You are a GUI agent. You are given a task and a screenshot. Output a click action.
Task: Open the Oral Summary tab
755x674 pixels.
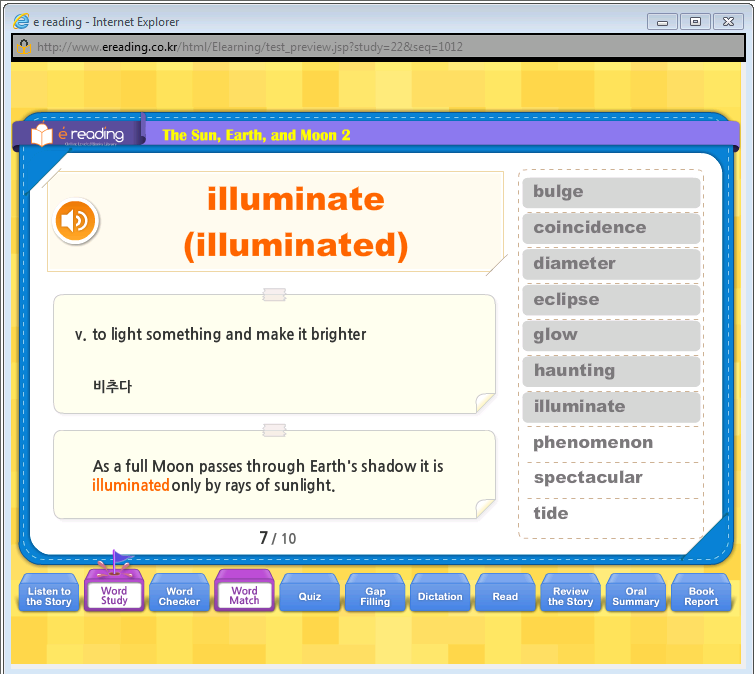[x=636, y=593]
